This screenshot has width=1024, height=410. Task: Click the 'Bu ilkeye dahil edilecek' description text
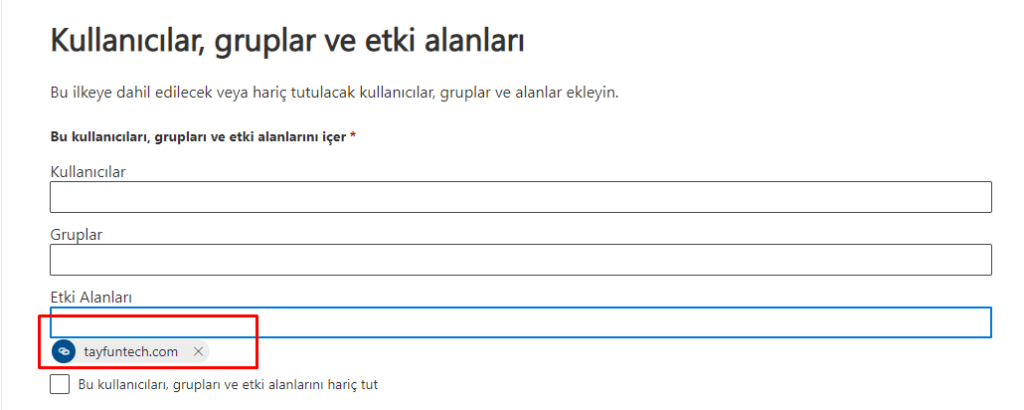coord(334,93)
